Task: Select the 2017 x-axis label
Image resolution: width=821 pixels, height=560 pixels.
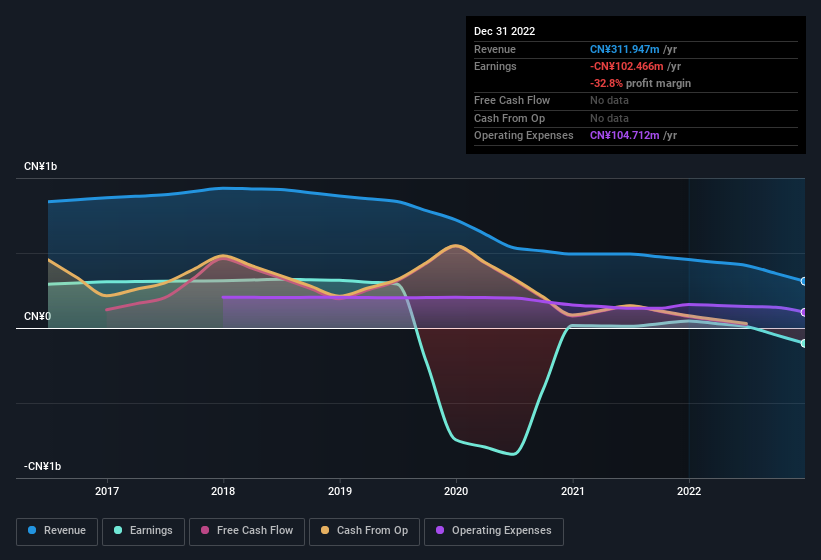Action: (x=107, y=491)
